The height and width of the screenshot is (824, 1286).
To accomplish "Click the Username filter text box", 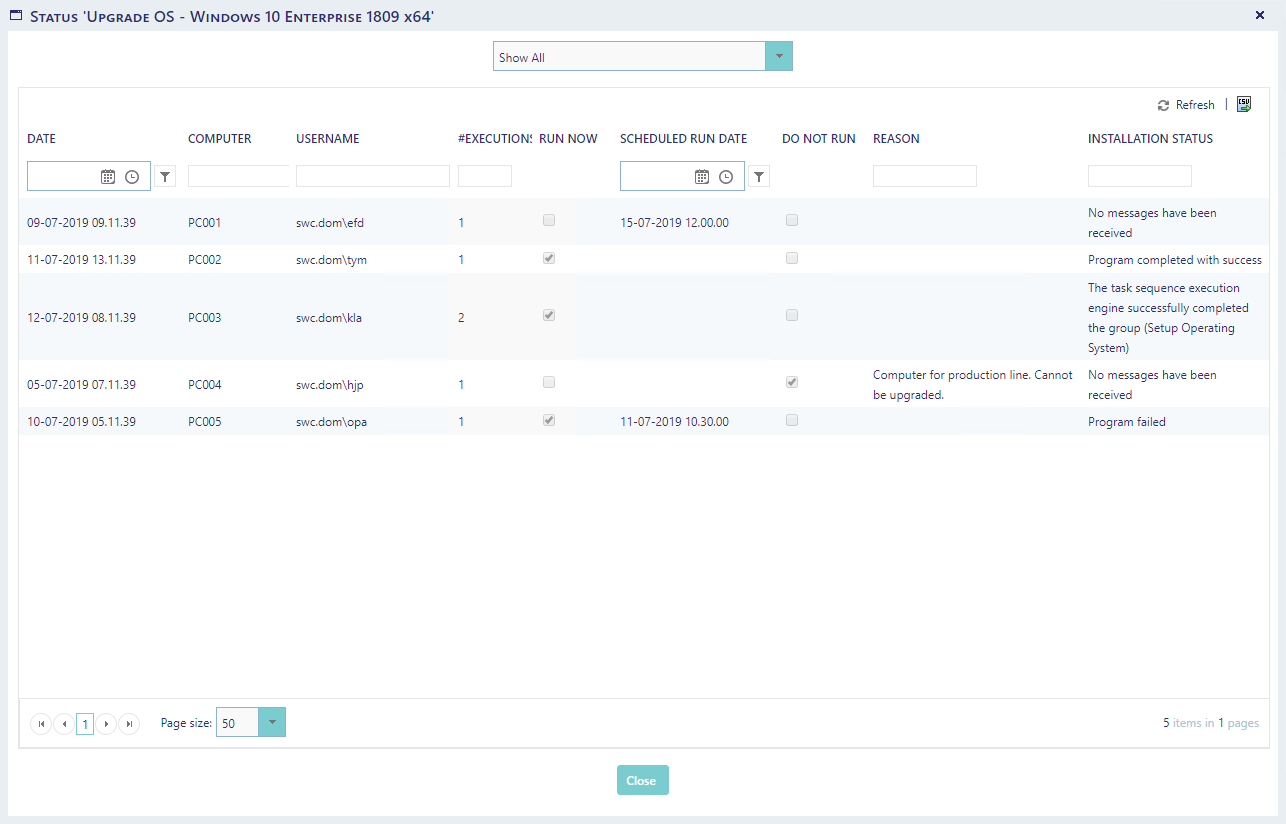I will click(372, 177).
